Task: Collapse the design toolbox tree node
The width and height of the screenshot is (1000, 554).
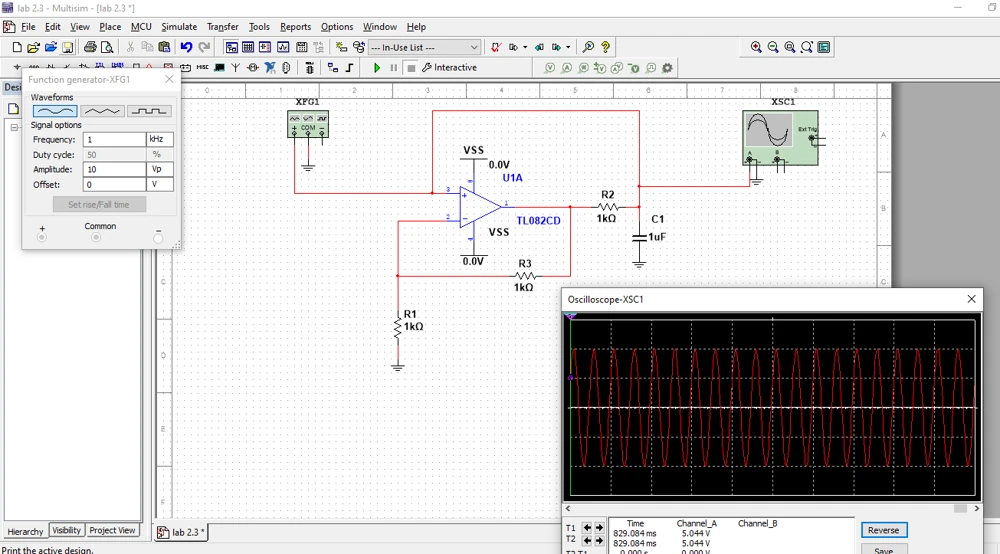Action: pyautogui.click(x=14, y=128)
